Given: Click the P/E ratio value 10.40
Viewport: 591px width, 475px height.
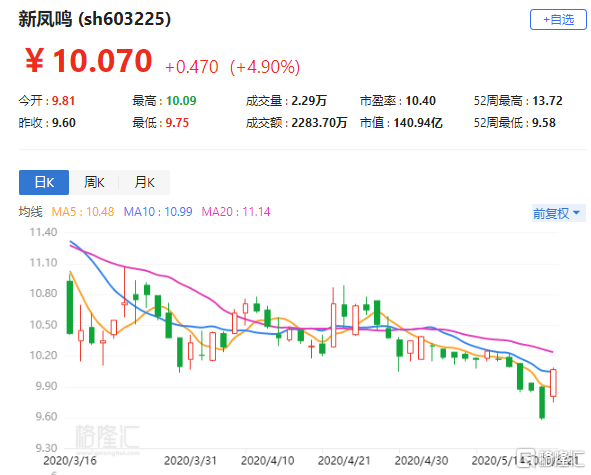Looking at the screenshot, I should pyautogui.click(x=421, y=101).
